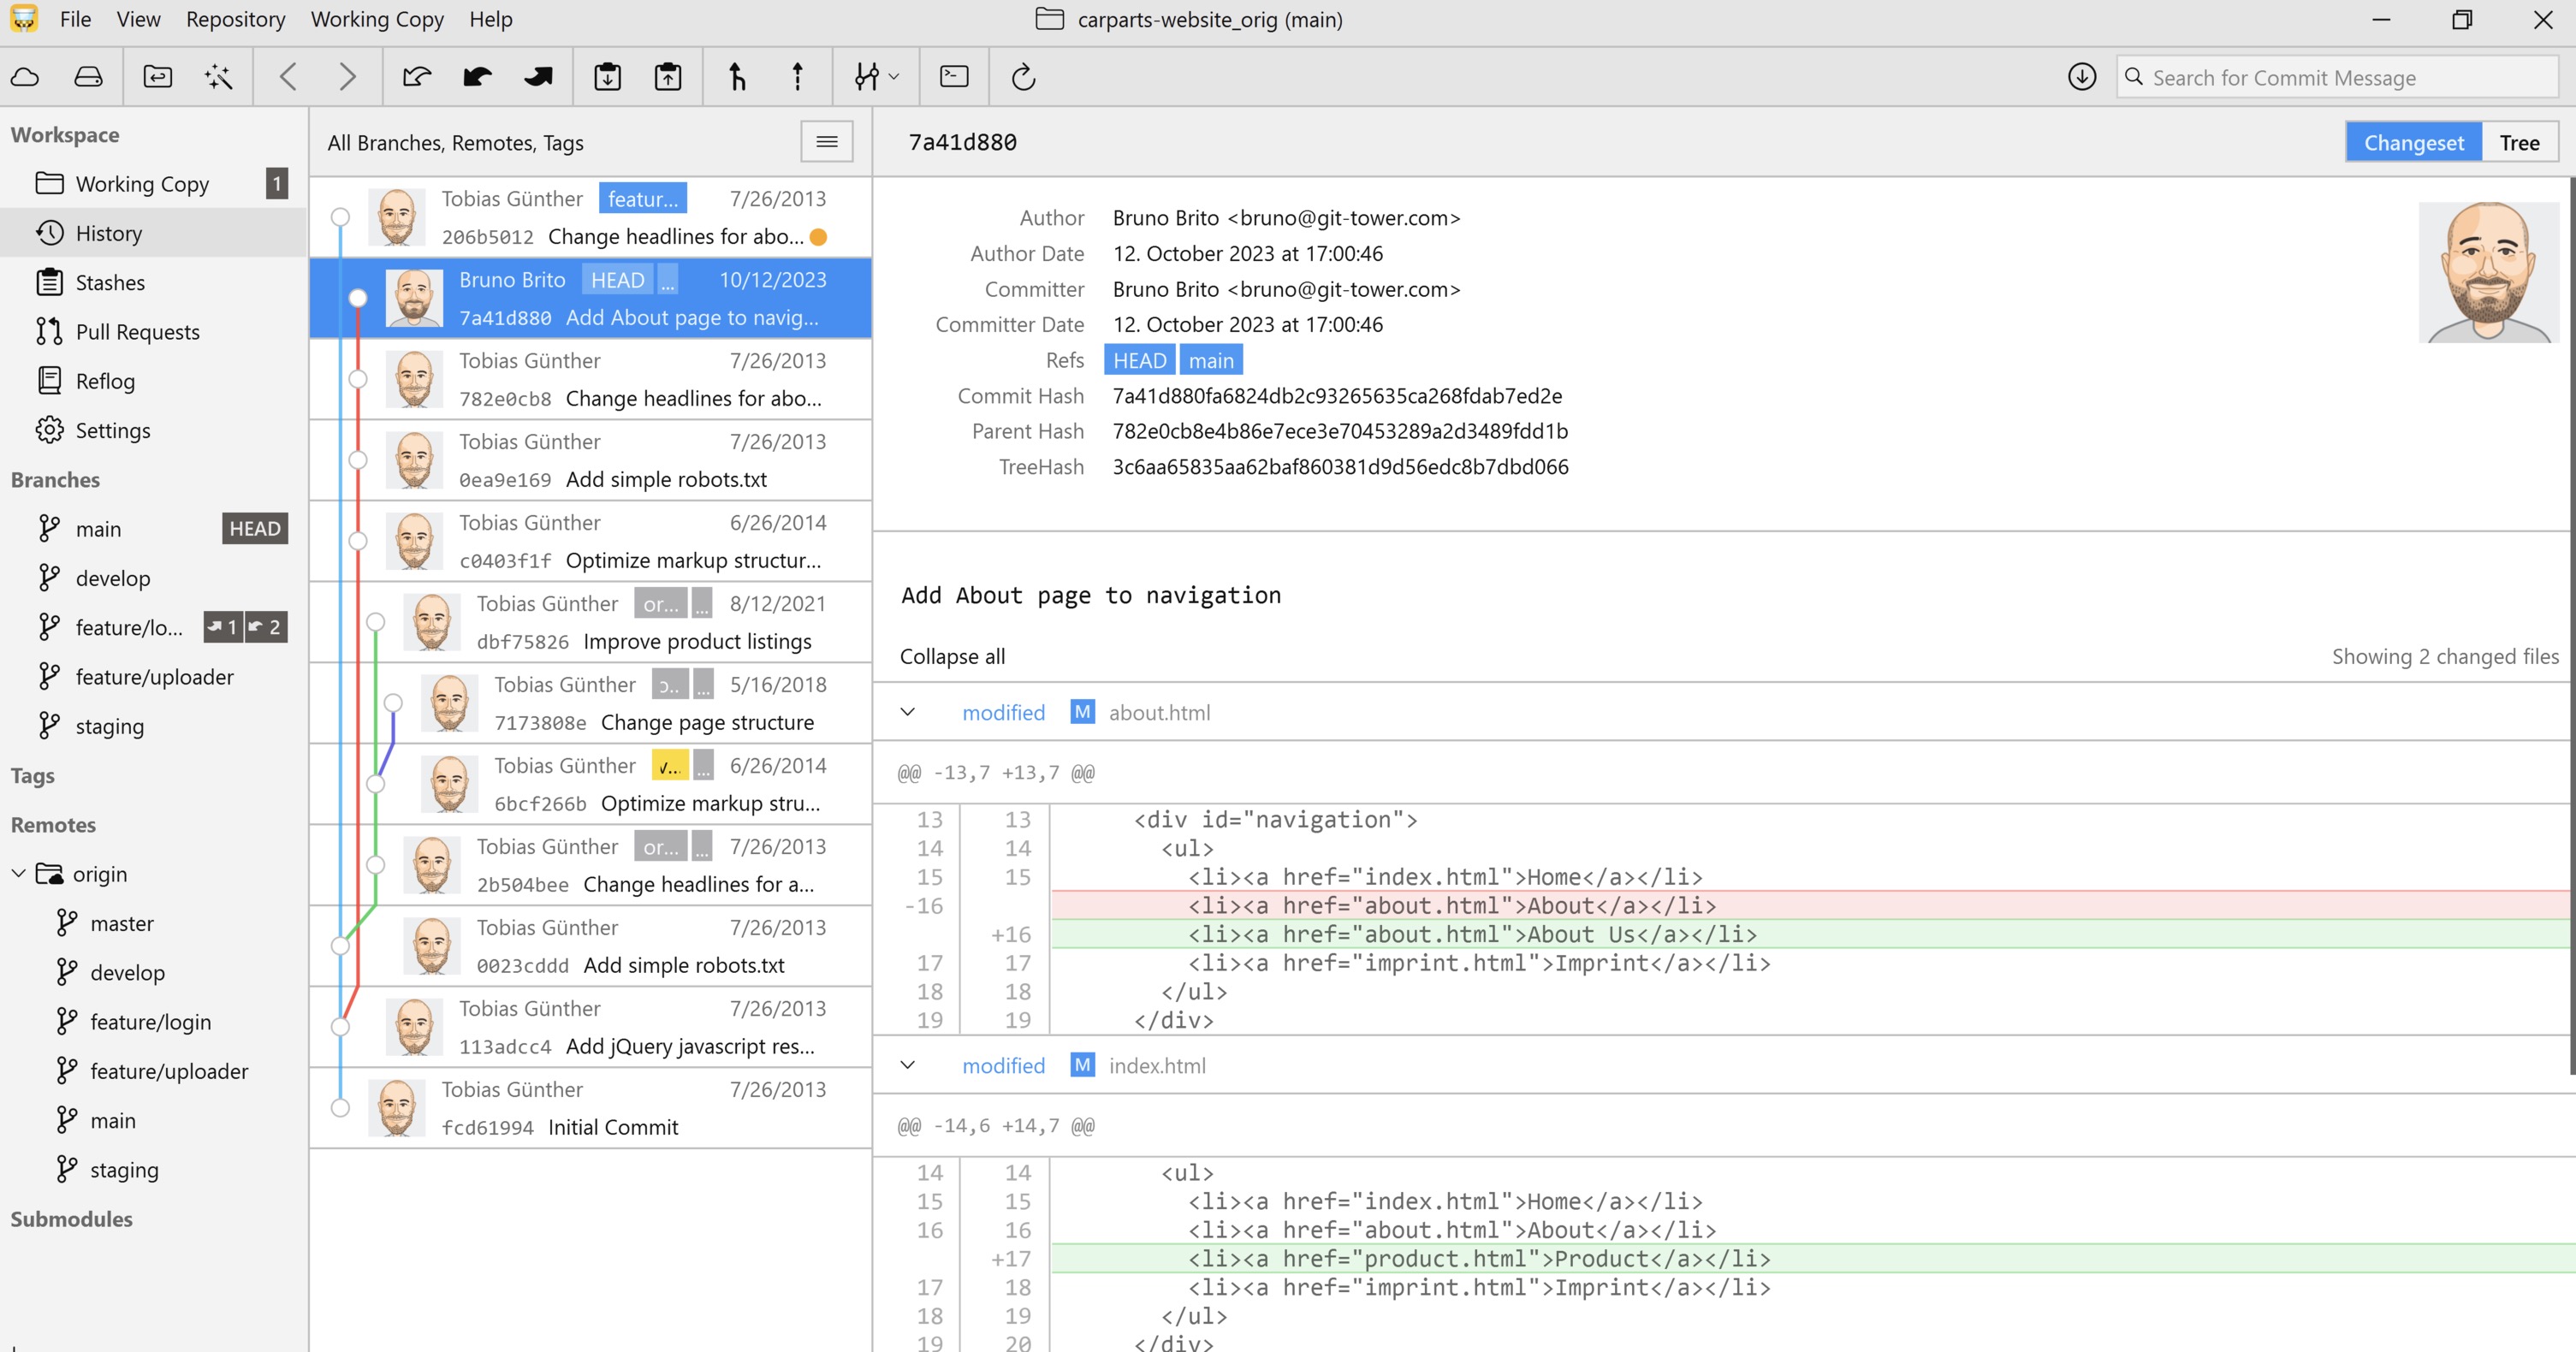Click the push commits icon
The height and width of the screenshot is (1352, 2576).
click(798, 75)
